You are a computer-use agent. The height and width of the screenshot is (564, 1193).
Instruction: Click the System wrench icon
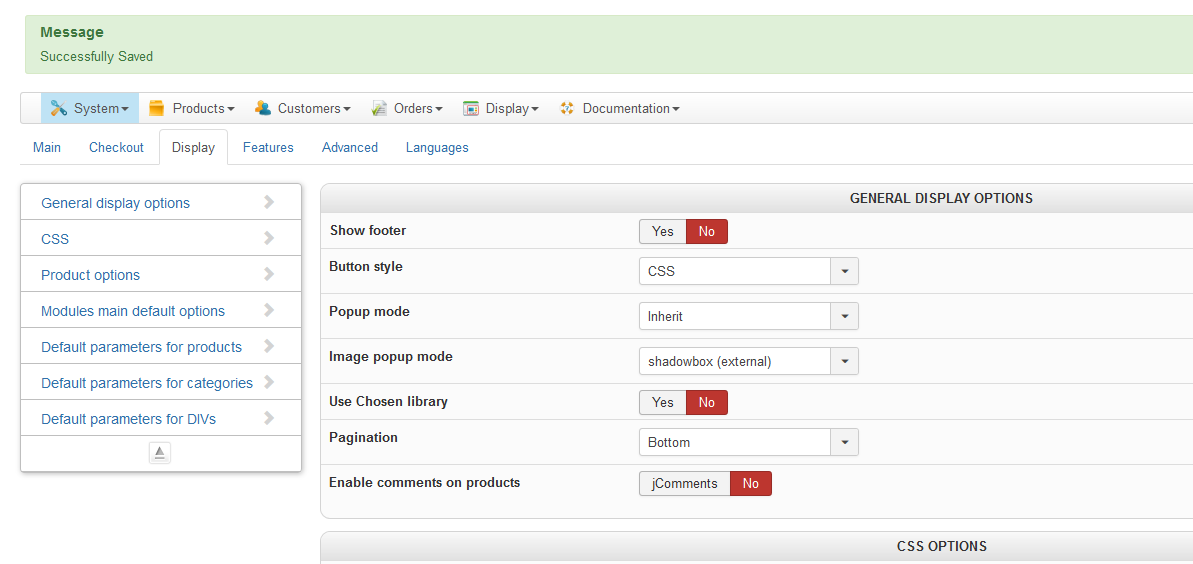pos(59,108)
